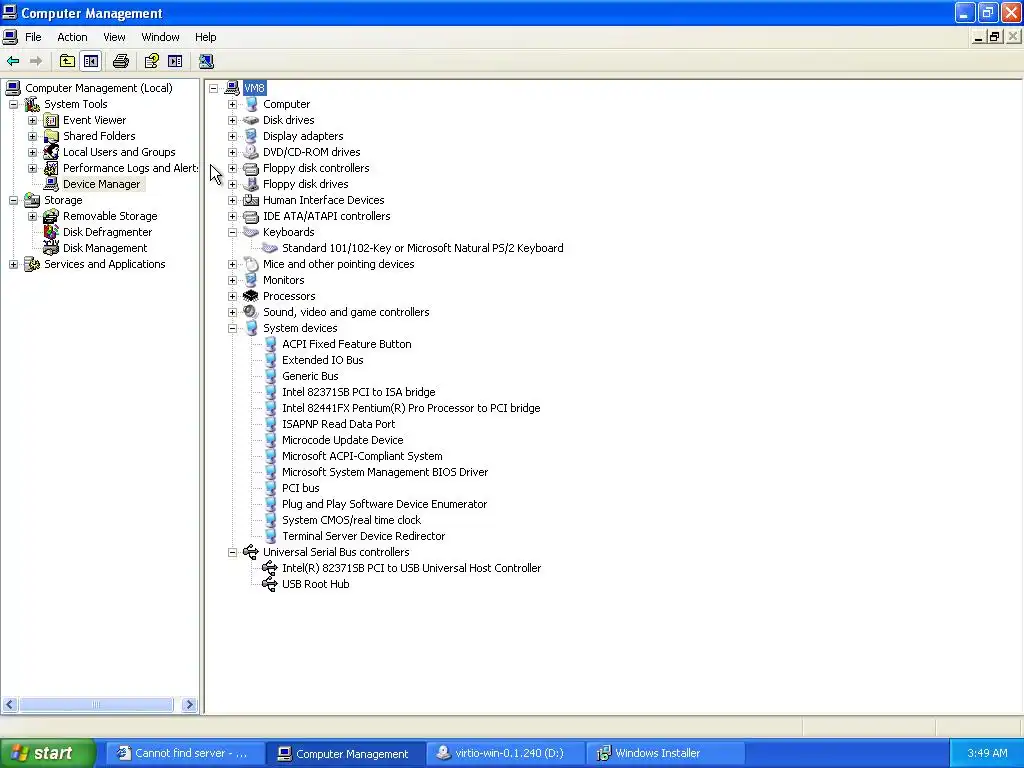This screenshot has width=1024, height=768.
Task: Click the Scan for hardware changes icon
Action: point(206,61)
